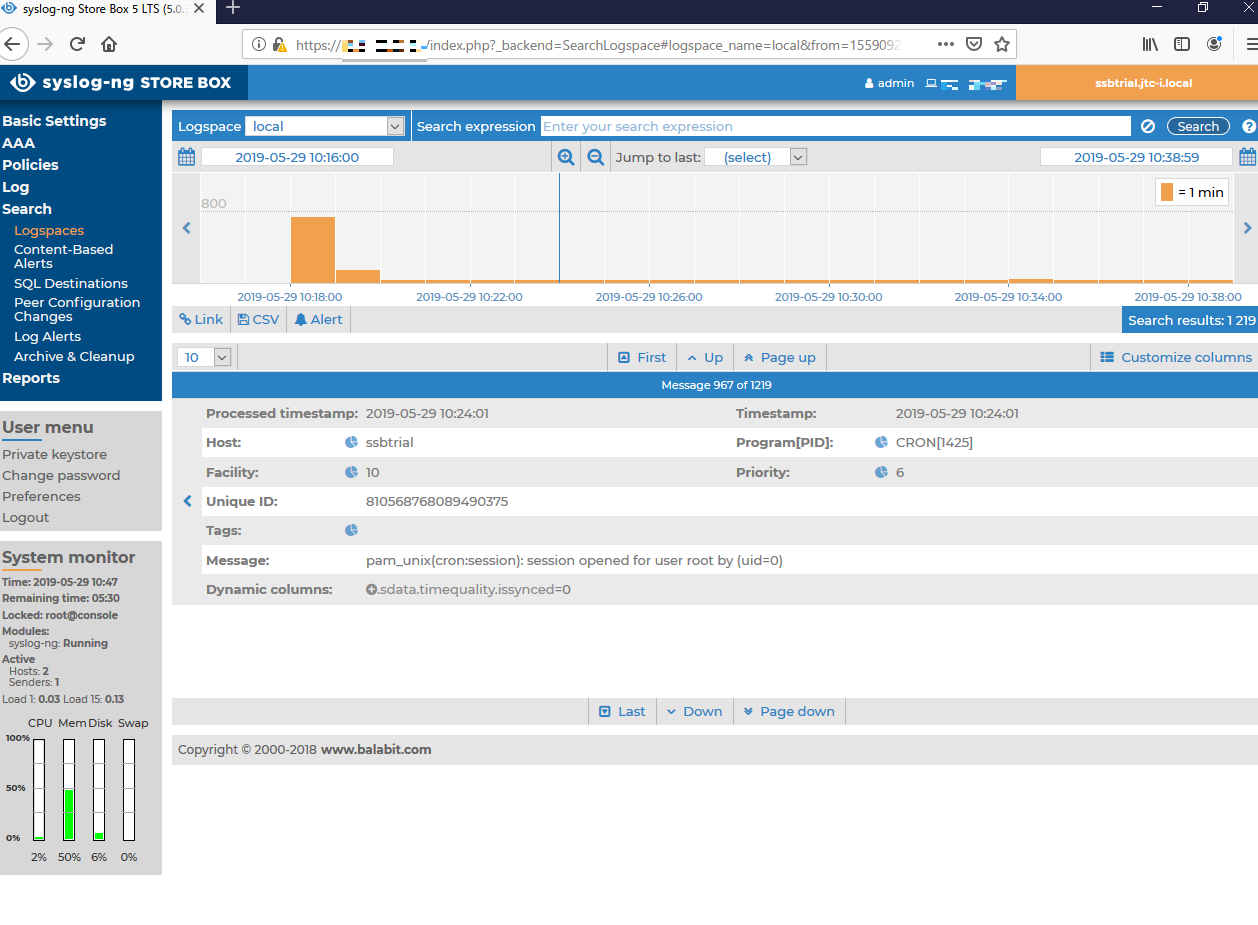Click the search expression field
Image resolution: width=1258 pixels, height=925 pixels.
click(x=836, y=126)
